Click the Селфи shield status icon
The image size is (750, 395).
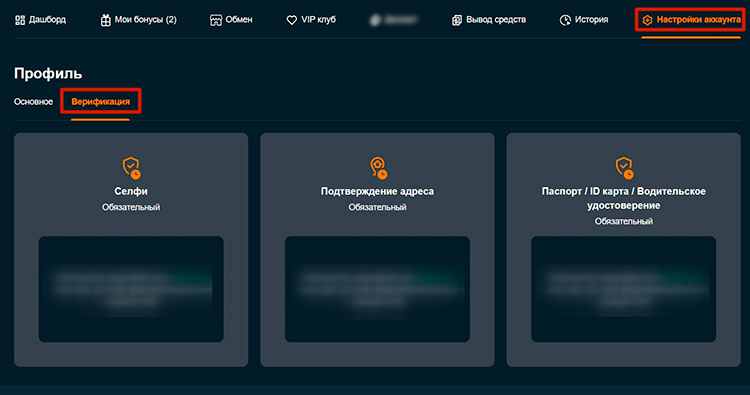point(131,168)
